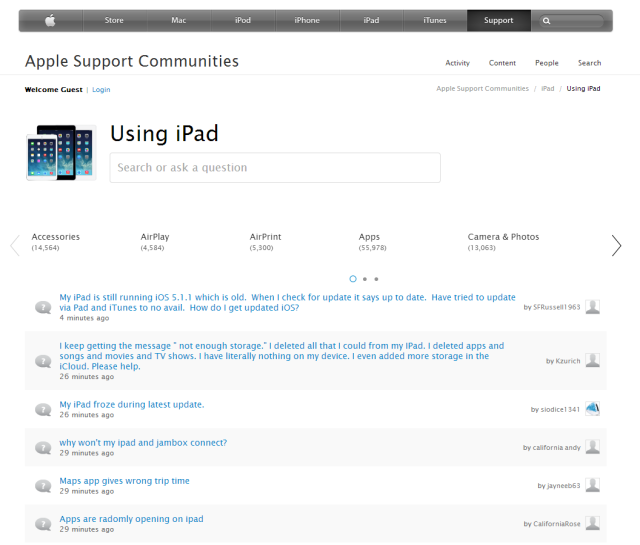Open the iPhone menu item
Viewport: 640px width, 545px height.
coord(307,20)
